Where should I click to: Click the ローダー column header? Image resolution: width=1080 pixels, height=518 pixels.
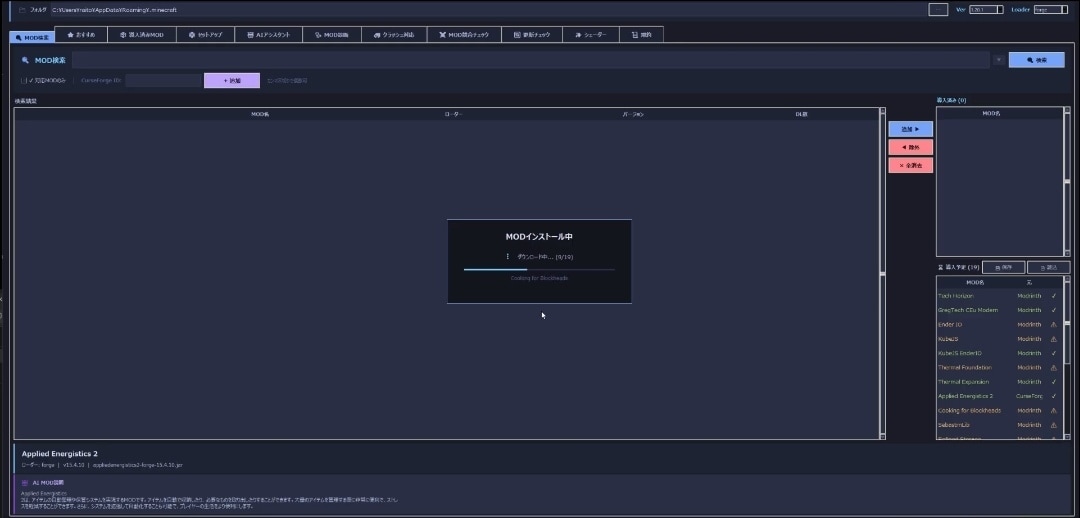point(453,114)
